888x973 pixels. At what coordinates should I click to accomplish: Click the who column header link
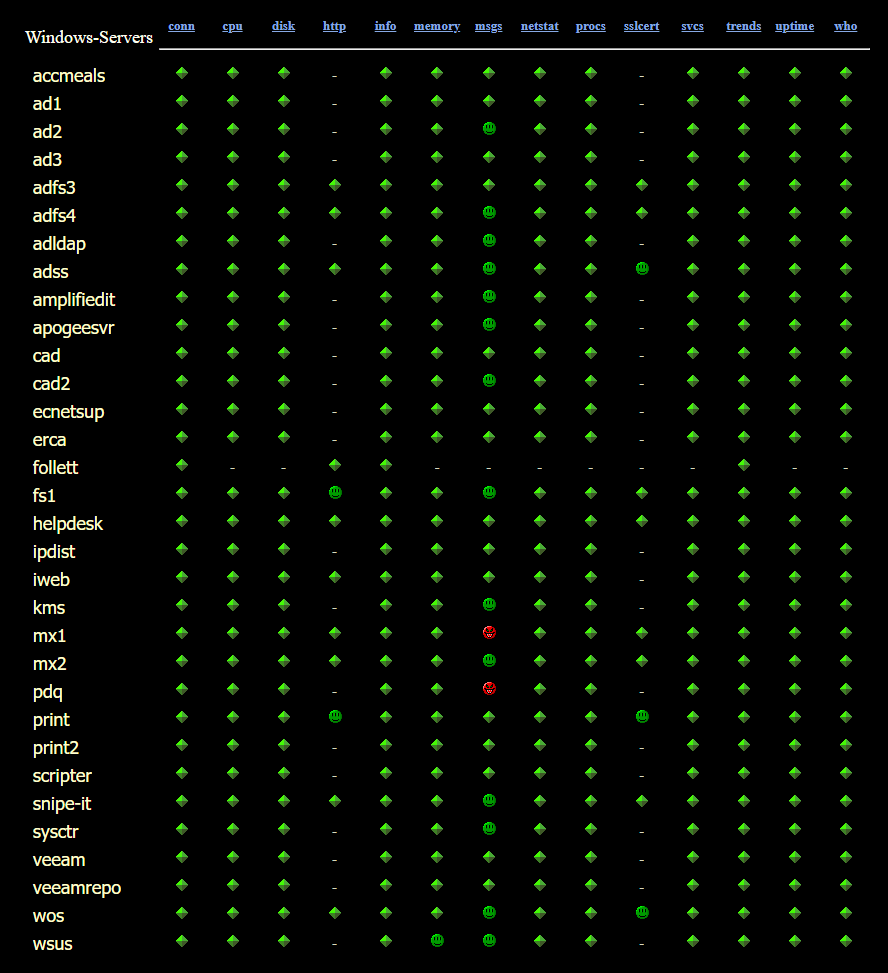click(846, 26)
